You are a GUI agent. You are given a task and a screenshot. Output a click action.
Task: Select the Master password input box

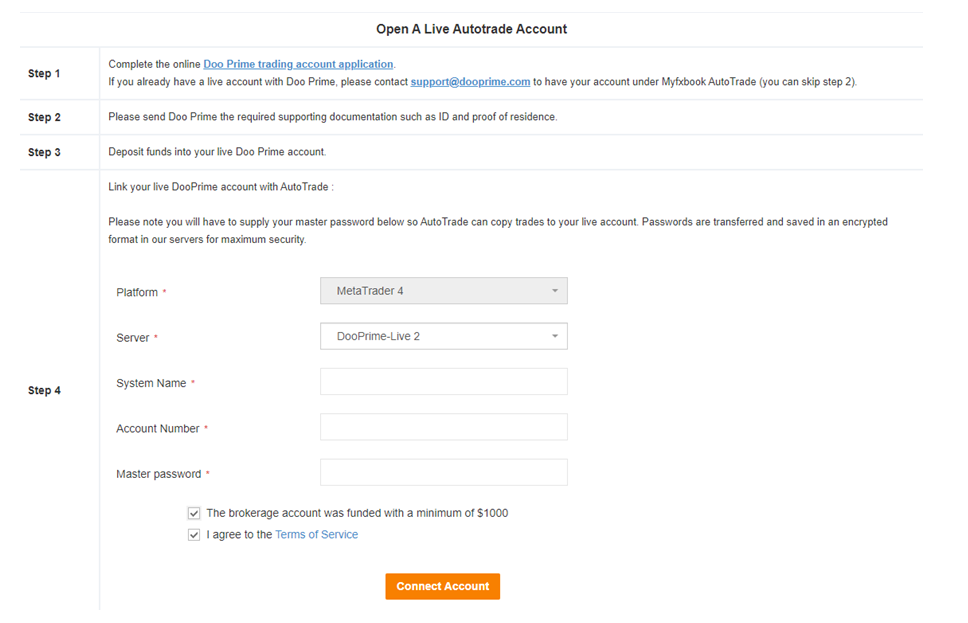[x=444, y=472]
